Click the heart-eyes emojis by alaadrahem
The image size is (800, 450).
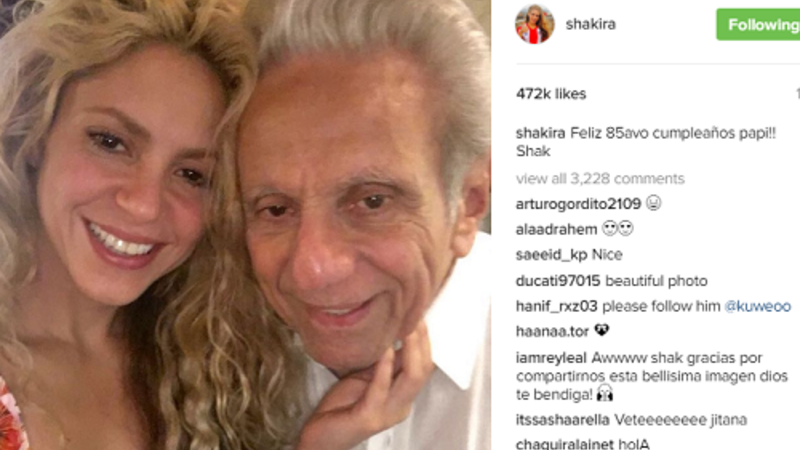tap(618, 228)
